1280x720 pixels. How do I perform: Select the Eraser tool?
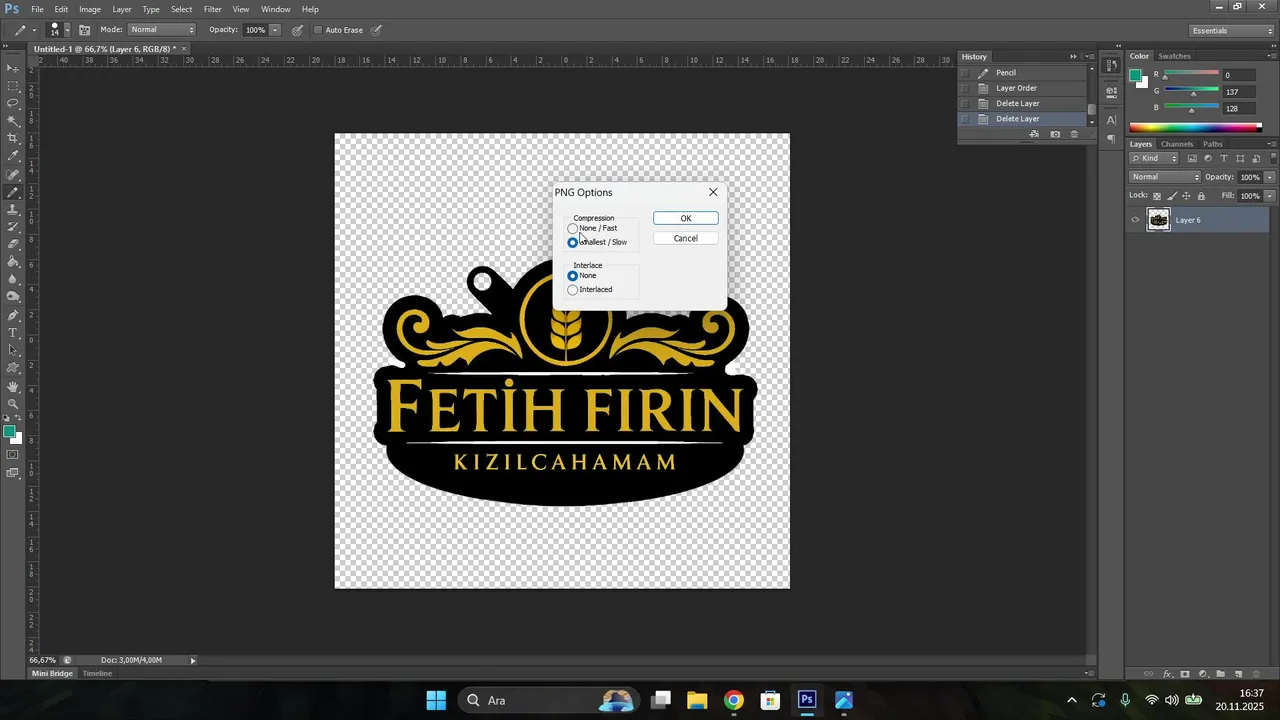click(x=13, y=244)
